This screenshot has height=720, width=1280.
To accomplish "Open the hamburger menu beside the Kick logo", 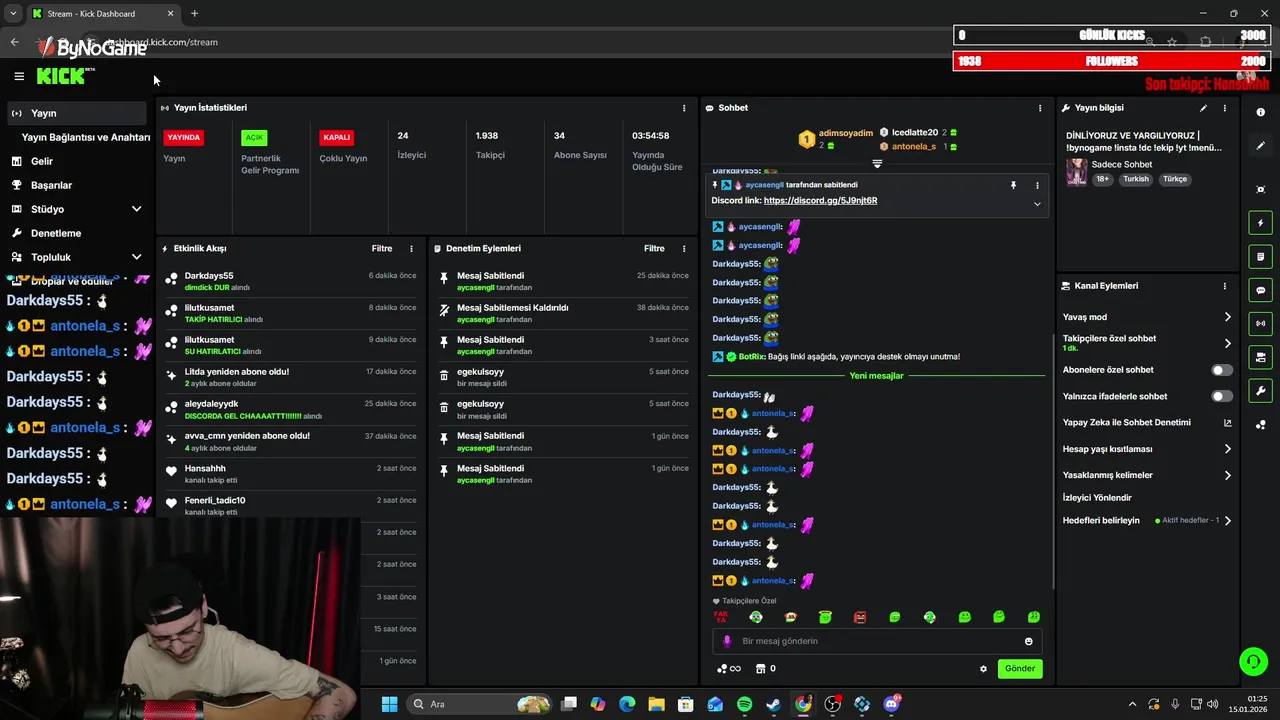I will 19,76.
